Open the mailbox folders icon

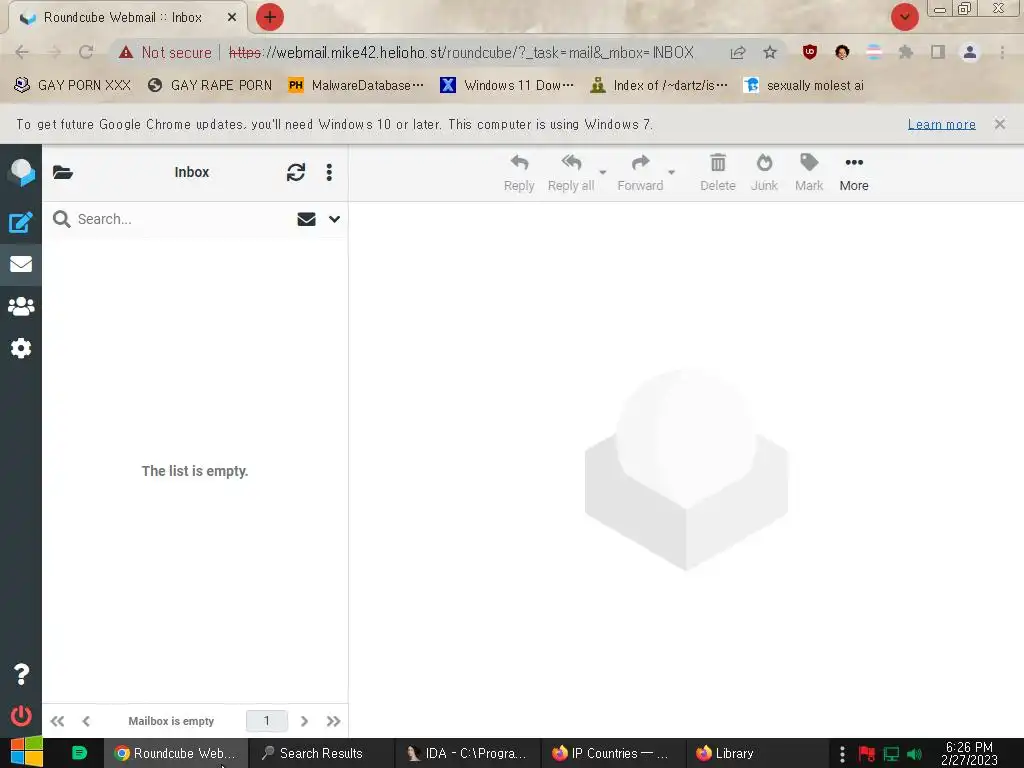click(63, 172)
